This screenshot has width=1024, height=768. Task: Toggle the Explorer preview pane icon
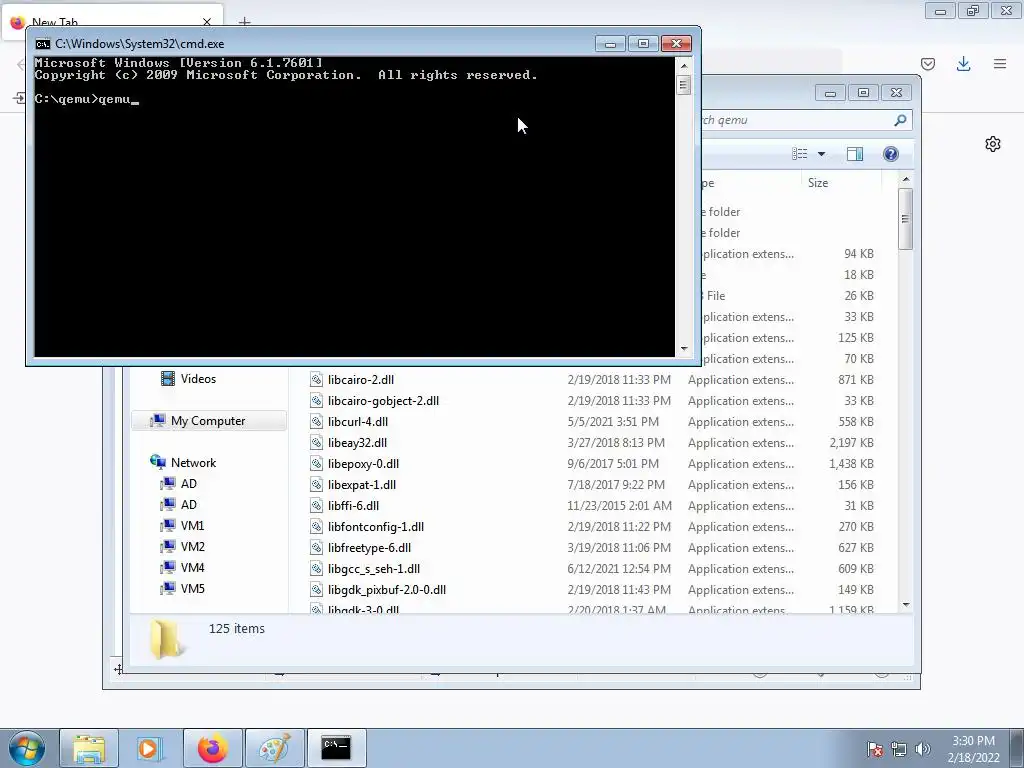(855, 154)
